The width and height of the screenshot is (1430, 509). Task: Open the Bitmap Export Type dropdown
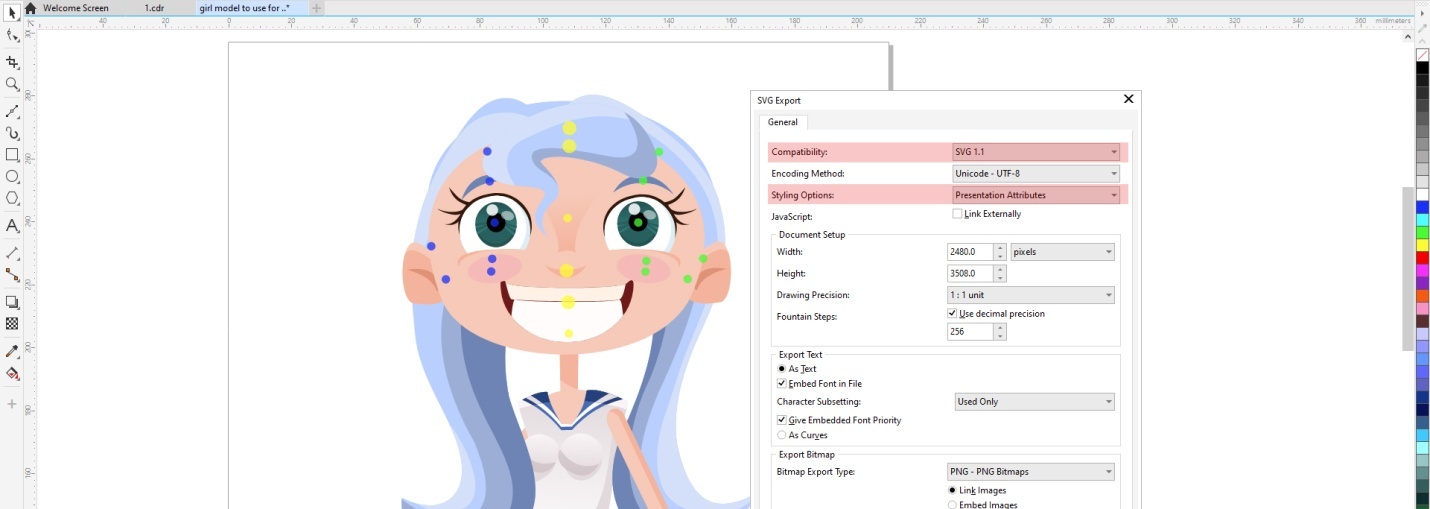tap(1030, 472)
